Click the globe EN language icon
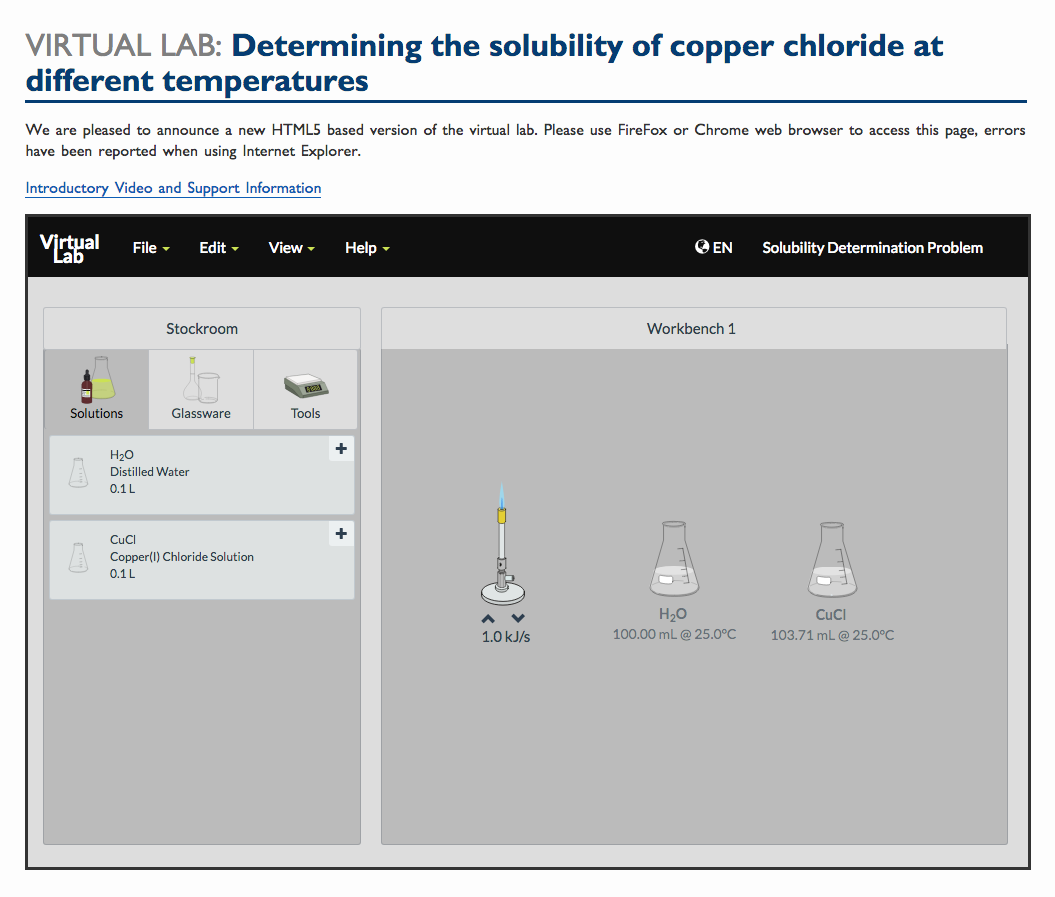This screenshot has height=897, width=1055. tap(702, 247)
